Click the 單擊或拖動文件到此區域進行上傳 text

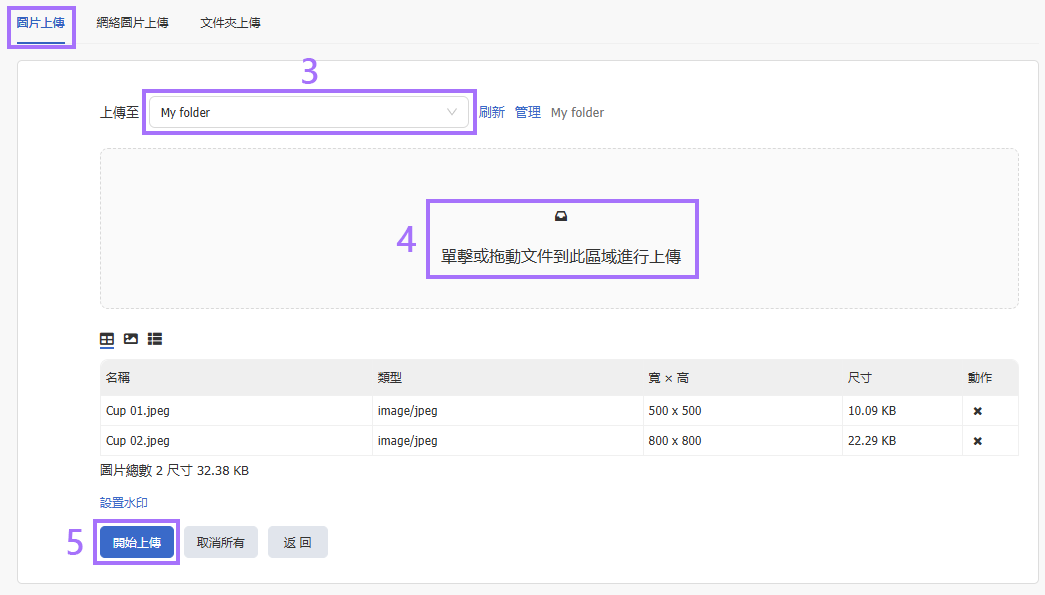pyautogui.click(x=561, y=257)
